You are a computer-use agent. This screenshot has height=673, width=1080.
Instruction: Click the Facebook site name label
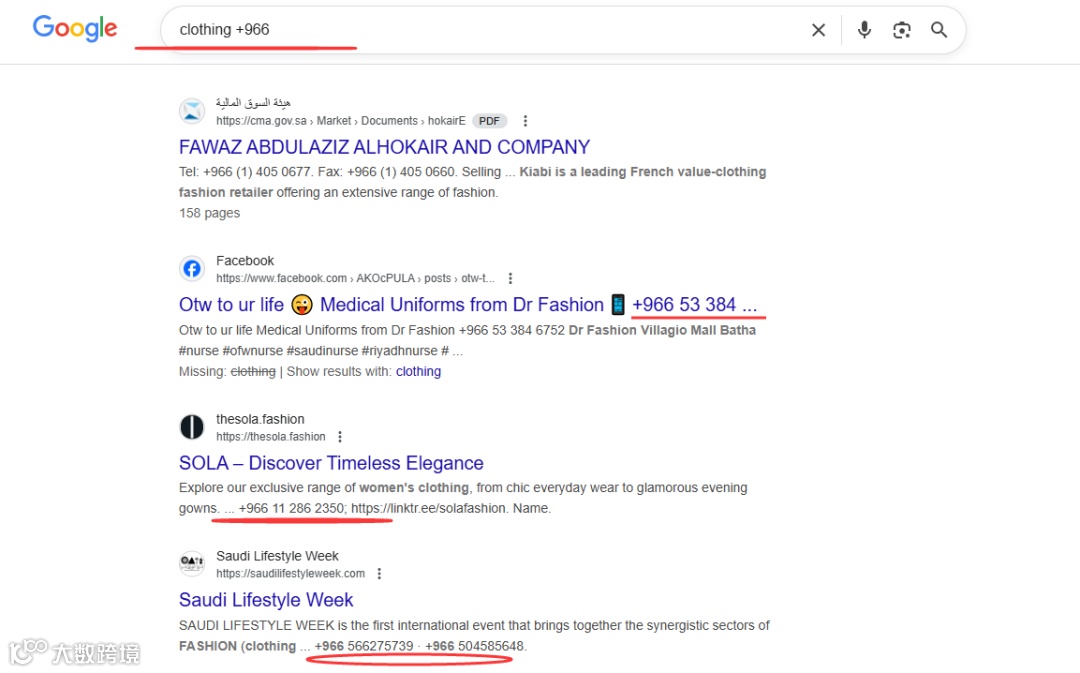click(245, 260)
